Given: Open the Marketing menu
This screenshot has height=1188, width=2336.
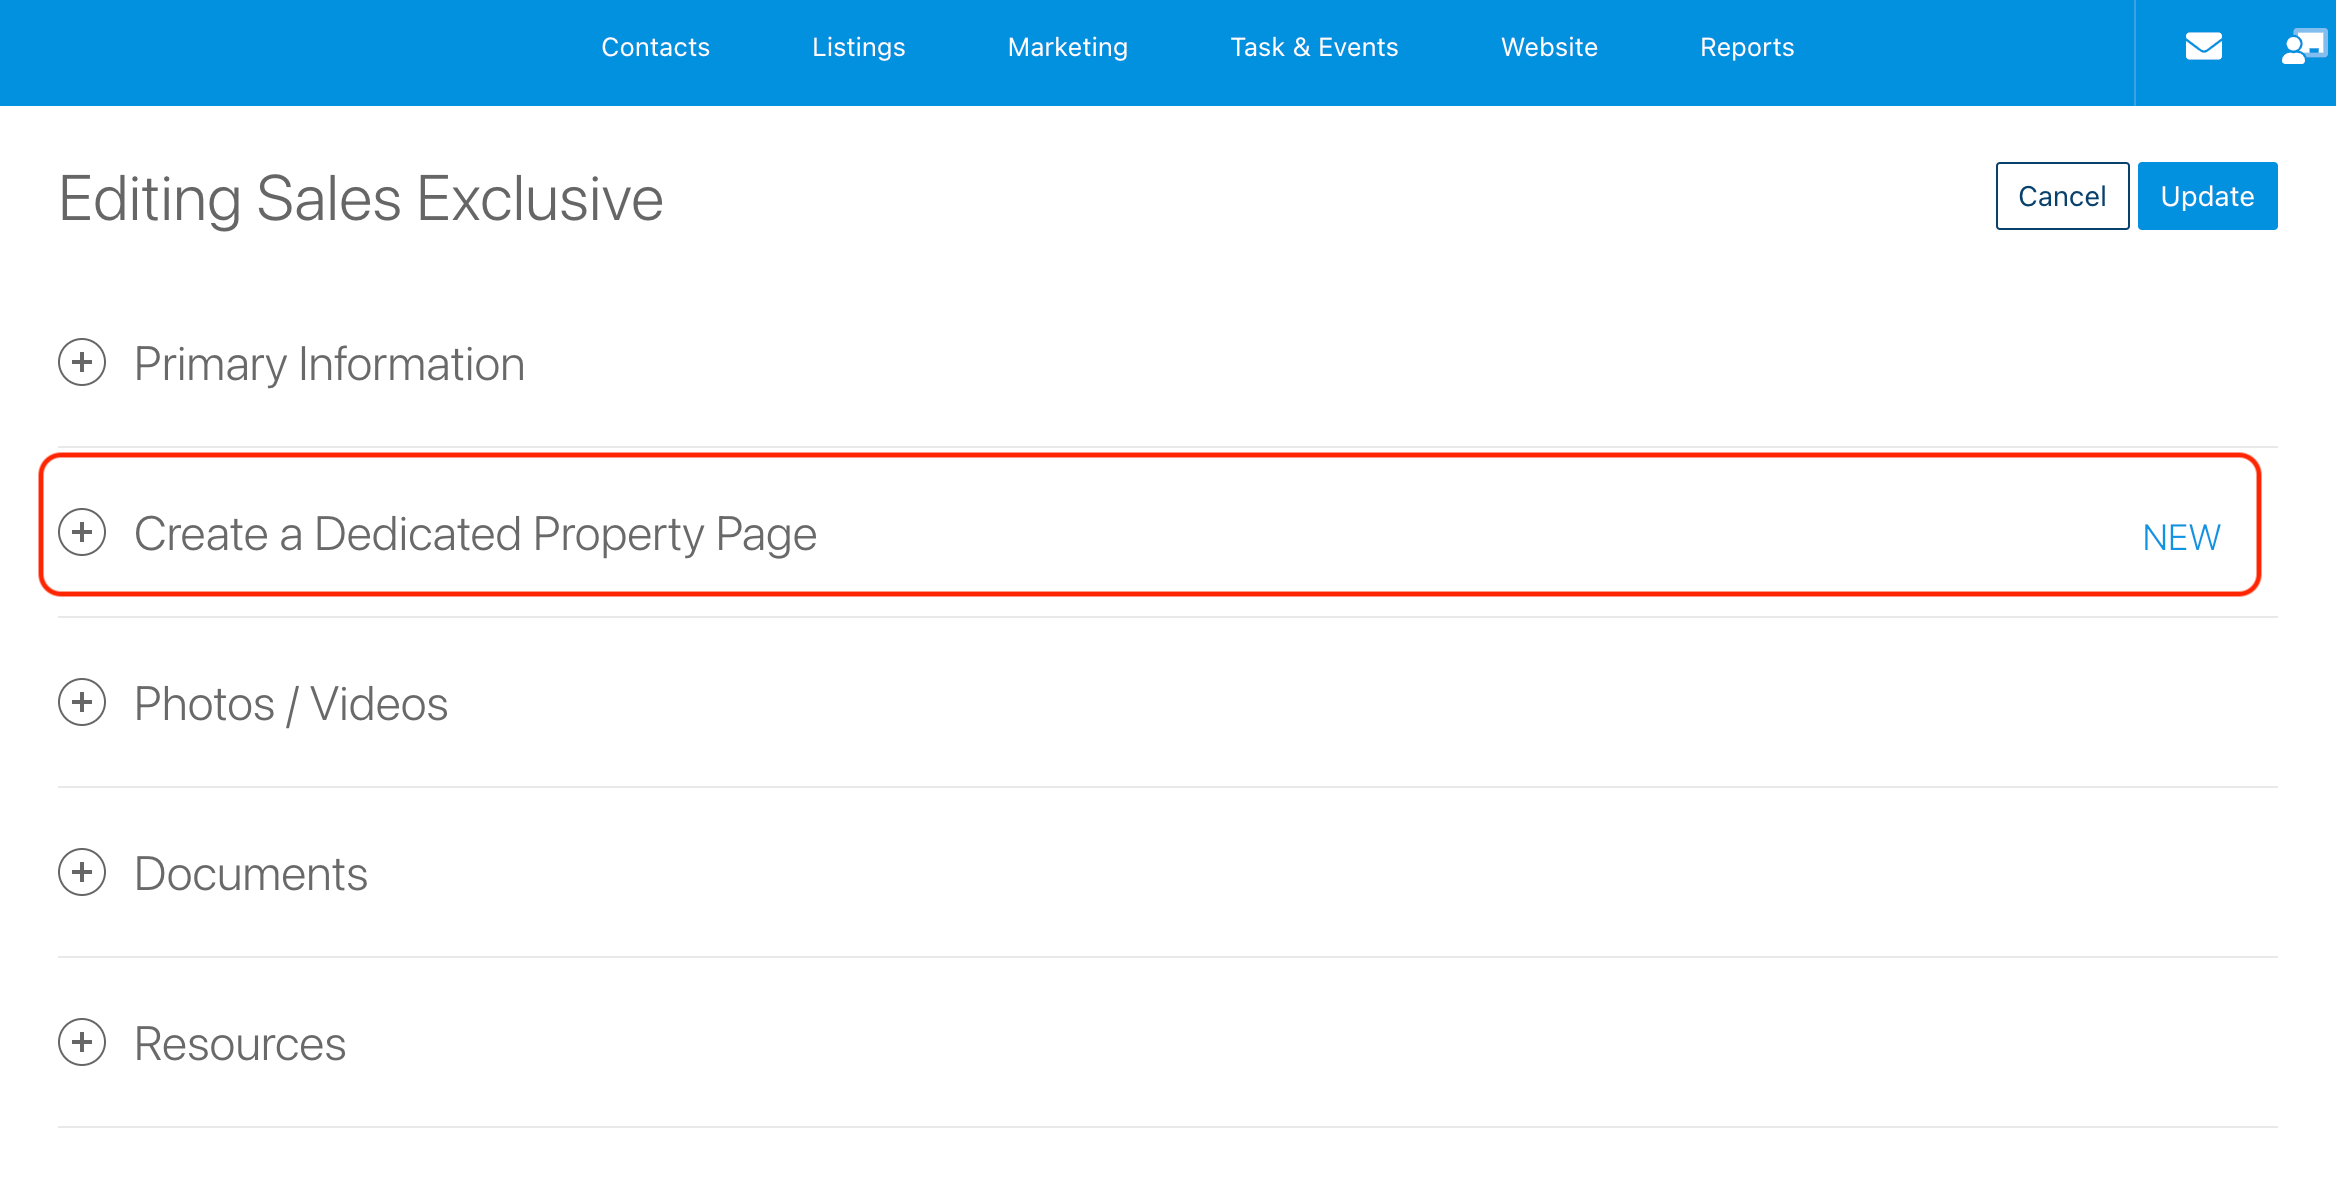Looking at the screenshot, I should (1067, 47).
